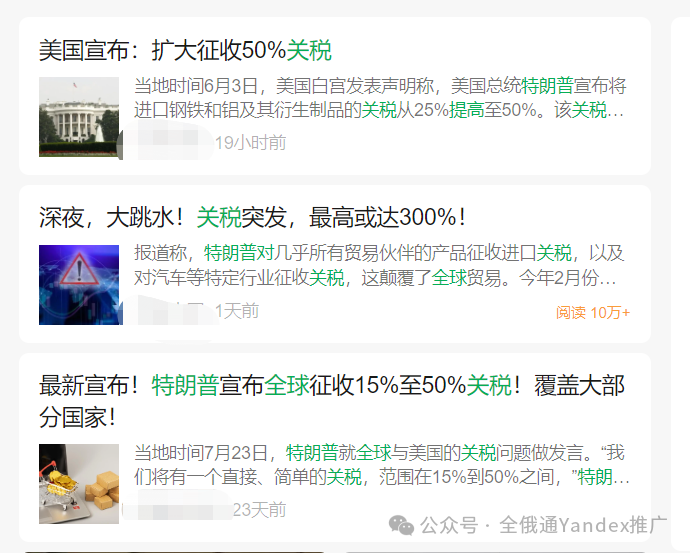Image resolution: width=690 pixels, height=553 pixels.
Task: Click the shopping cart and boxes thumbnail
Action: 79,483
